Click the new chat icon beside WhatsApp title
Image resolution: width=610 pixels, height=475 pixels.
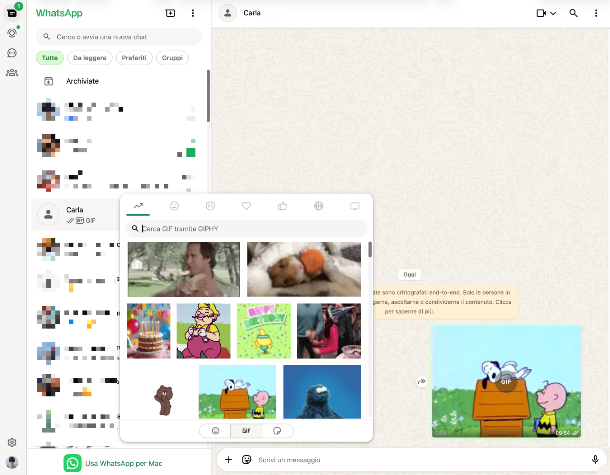point(170,13)
